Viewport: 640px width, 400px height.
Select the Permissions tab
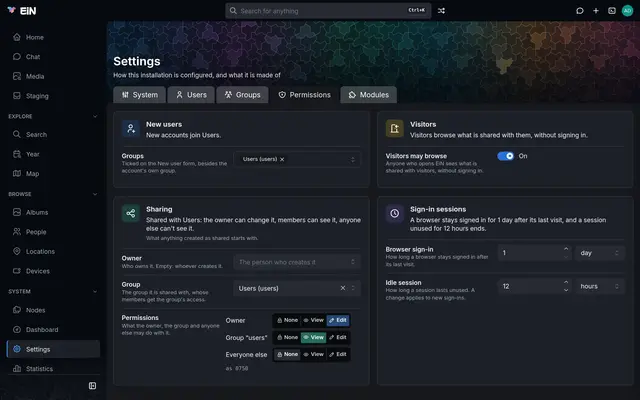[304, 95]
